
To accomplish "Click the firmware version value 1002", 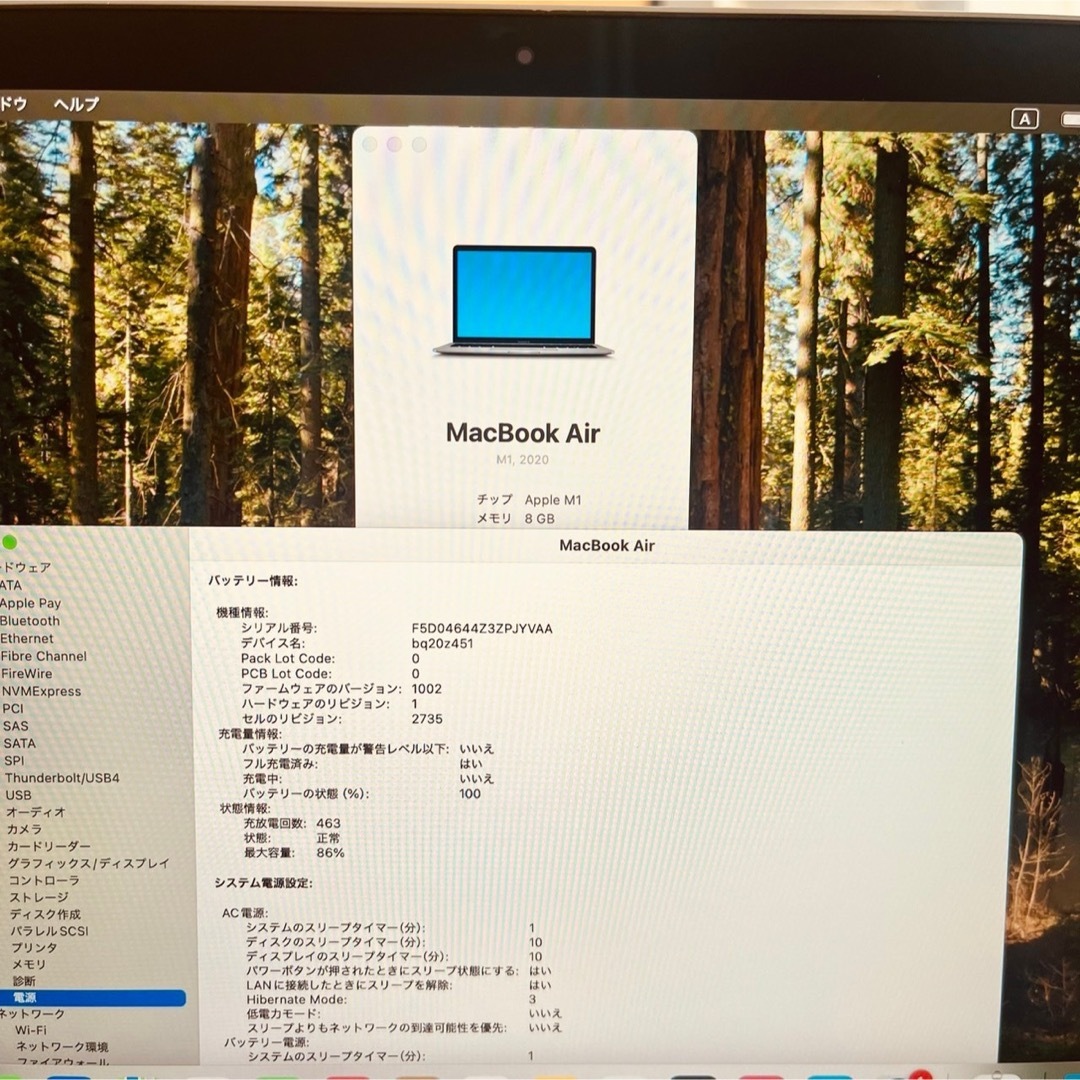I will pyautogui.click(x=426, y=689).
